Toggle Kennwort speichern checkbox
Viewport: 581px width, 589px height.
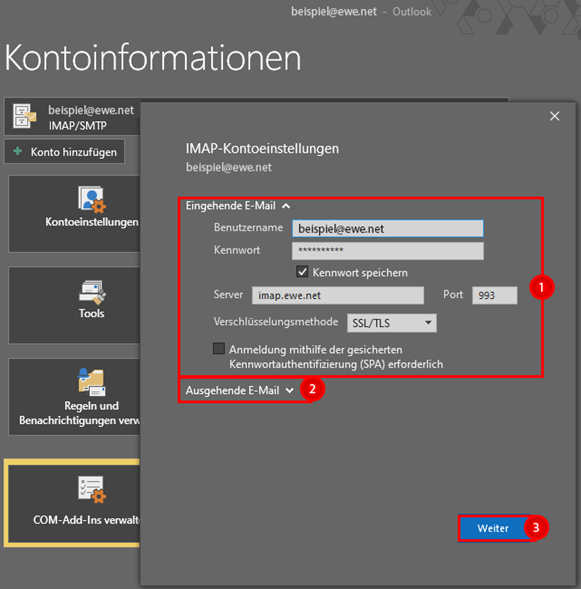click(302, 272)
